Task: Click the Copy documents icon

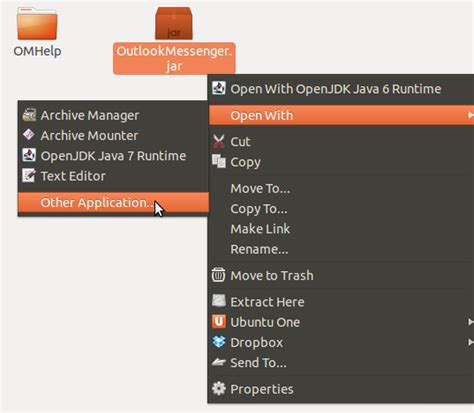Action: click(219, 162)
